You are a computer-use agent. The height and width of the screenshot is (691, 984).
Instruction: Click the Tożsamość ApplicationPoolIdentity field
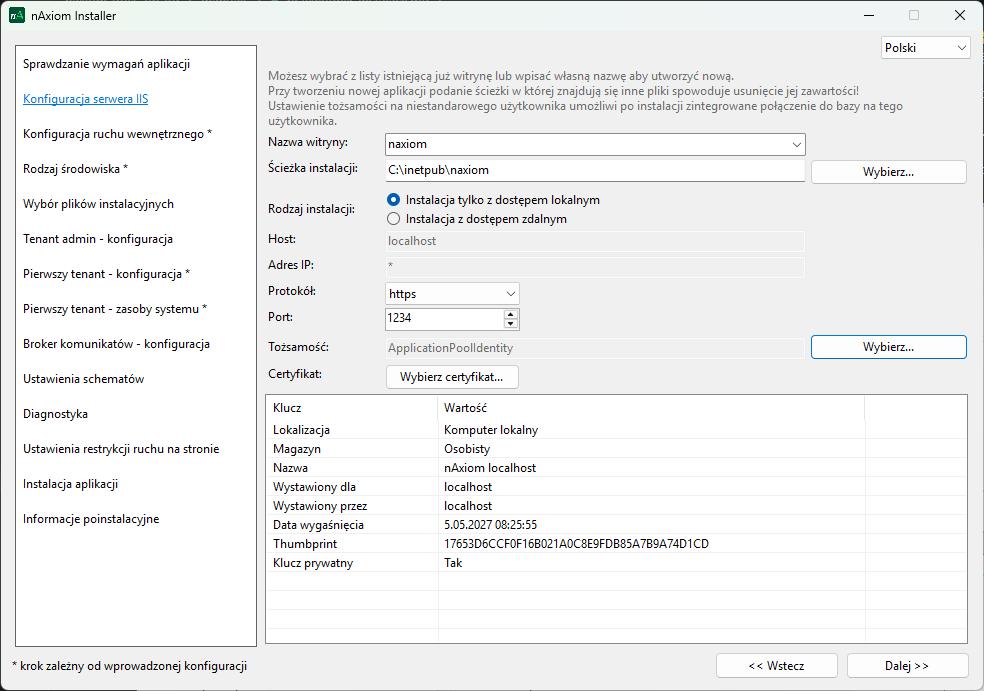pyautogui.click(x=595, y=348)
